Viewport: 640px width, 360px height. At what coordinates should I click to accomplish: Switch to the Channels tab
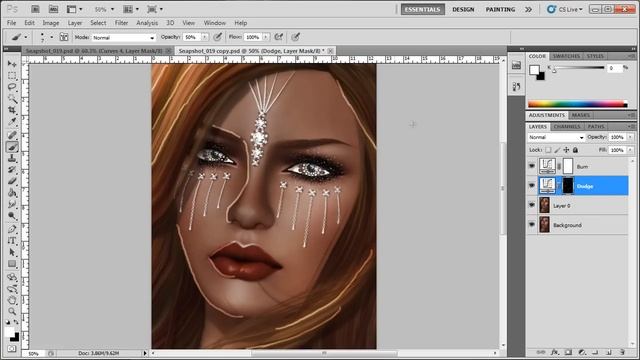pyautogui.click(x=567, y=127)
